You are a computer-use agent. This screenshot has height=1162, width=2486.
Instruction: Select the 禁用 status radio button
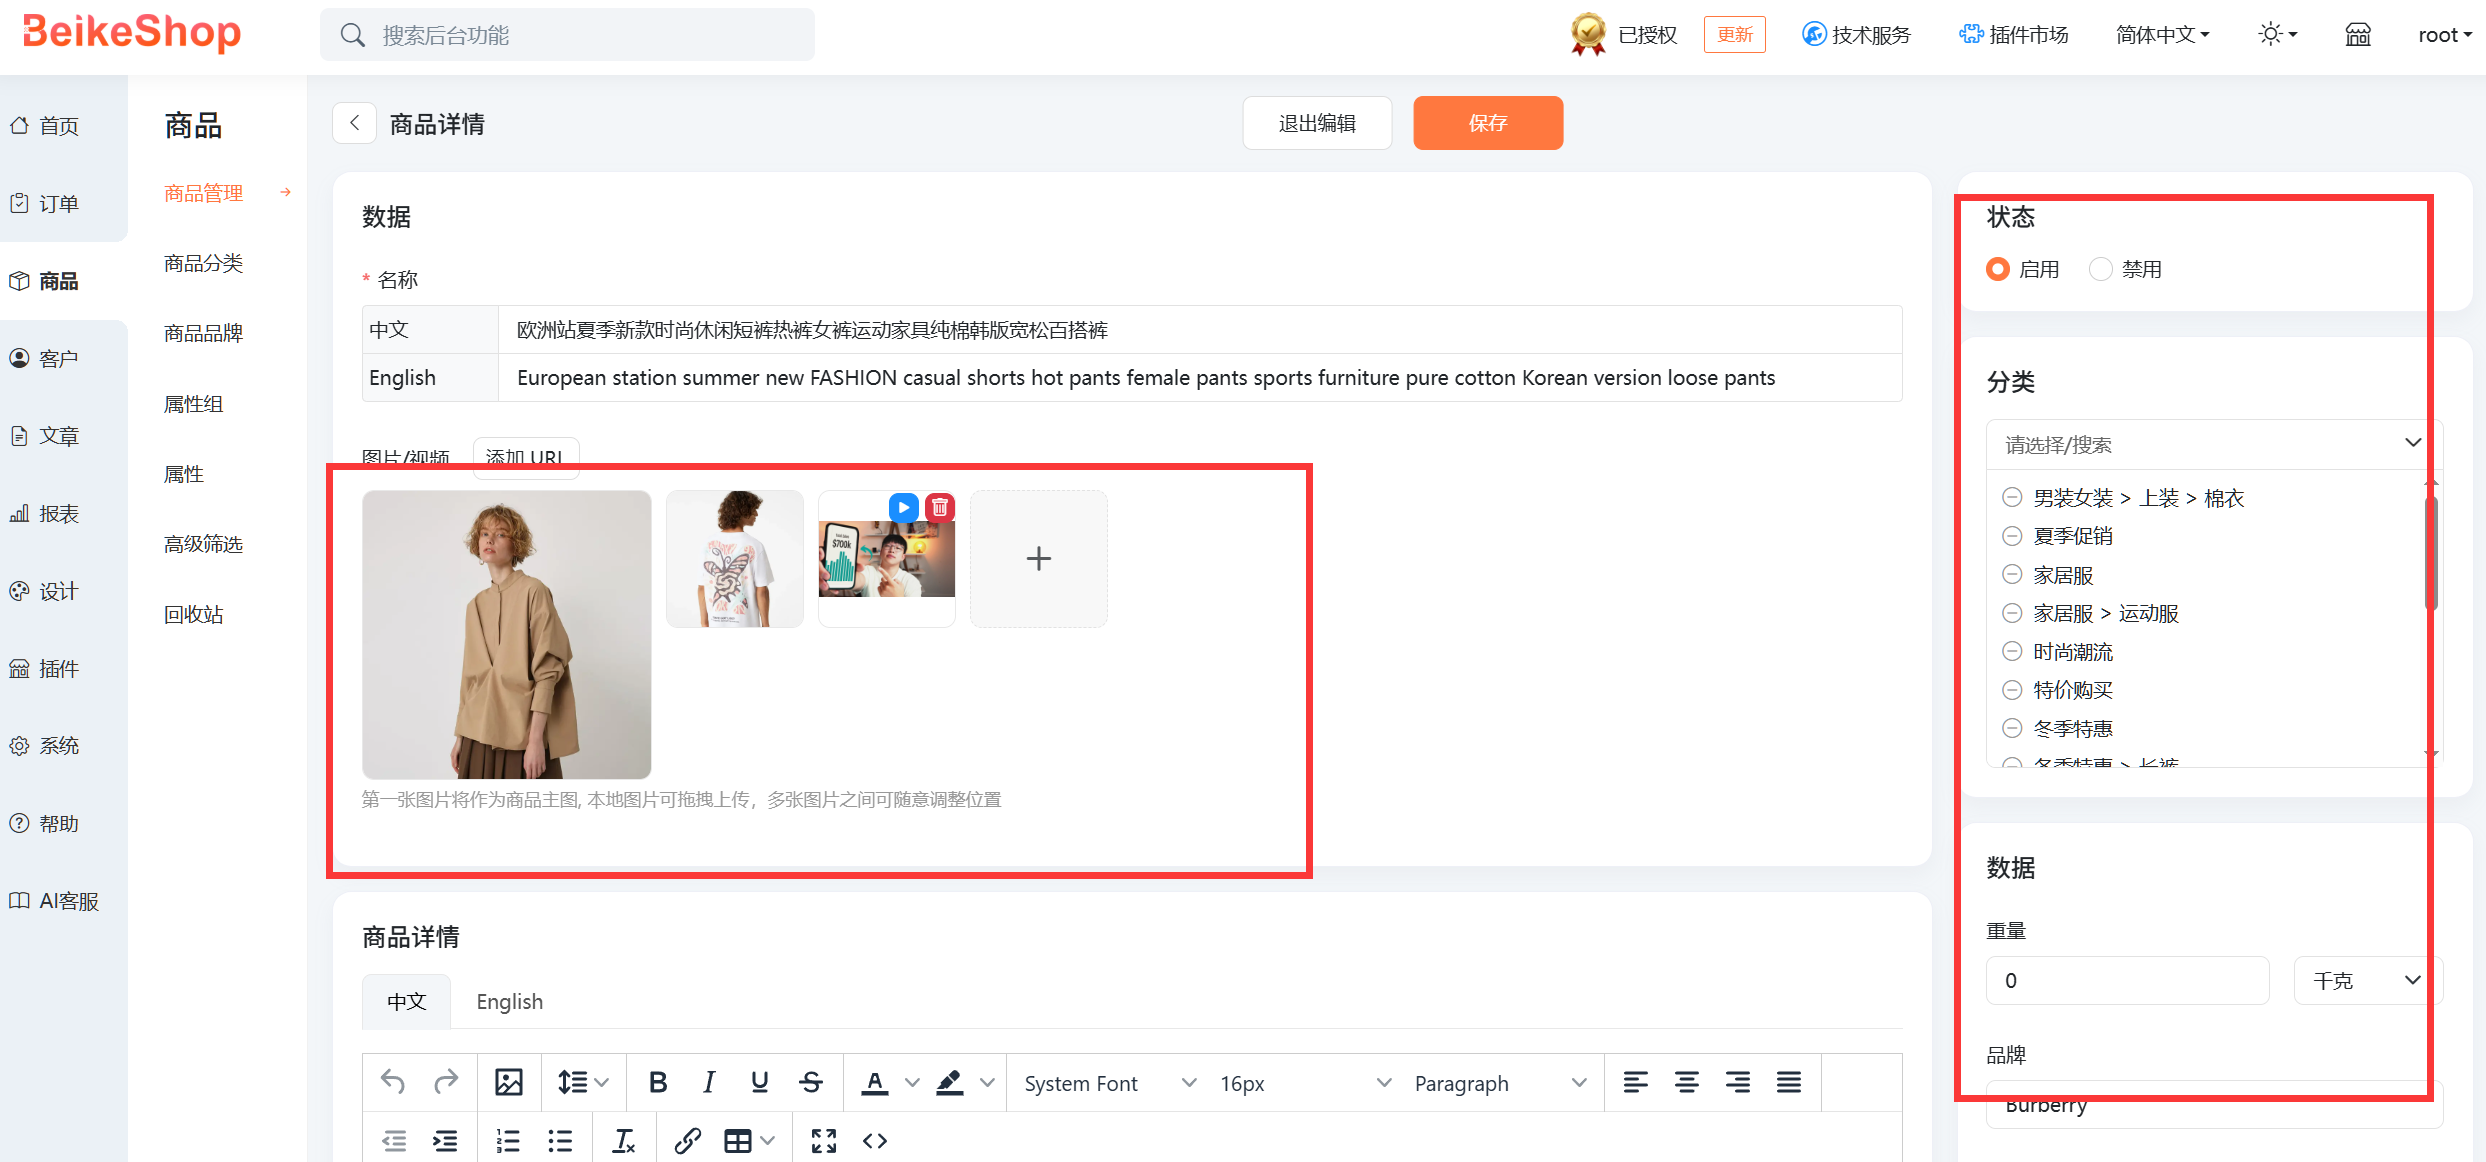pyautogui.click(x=2101, y=269)
